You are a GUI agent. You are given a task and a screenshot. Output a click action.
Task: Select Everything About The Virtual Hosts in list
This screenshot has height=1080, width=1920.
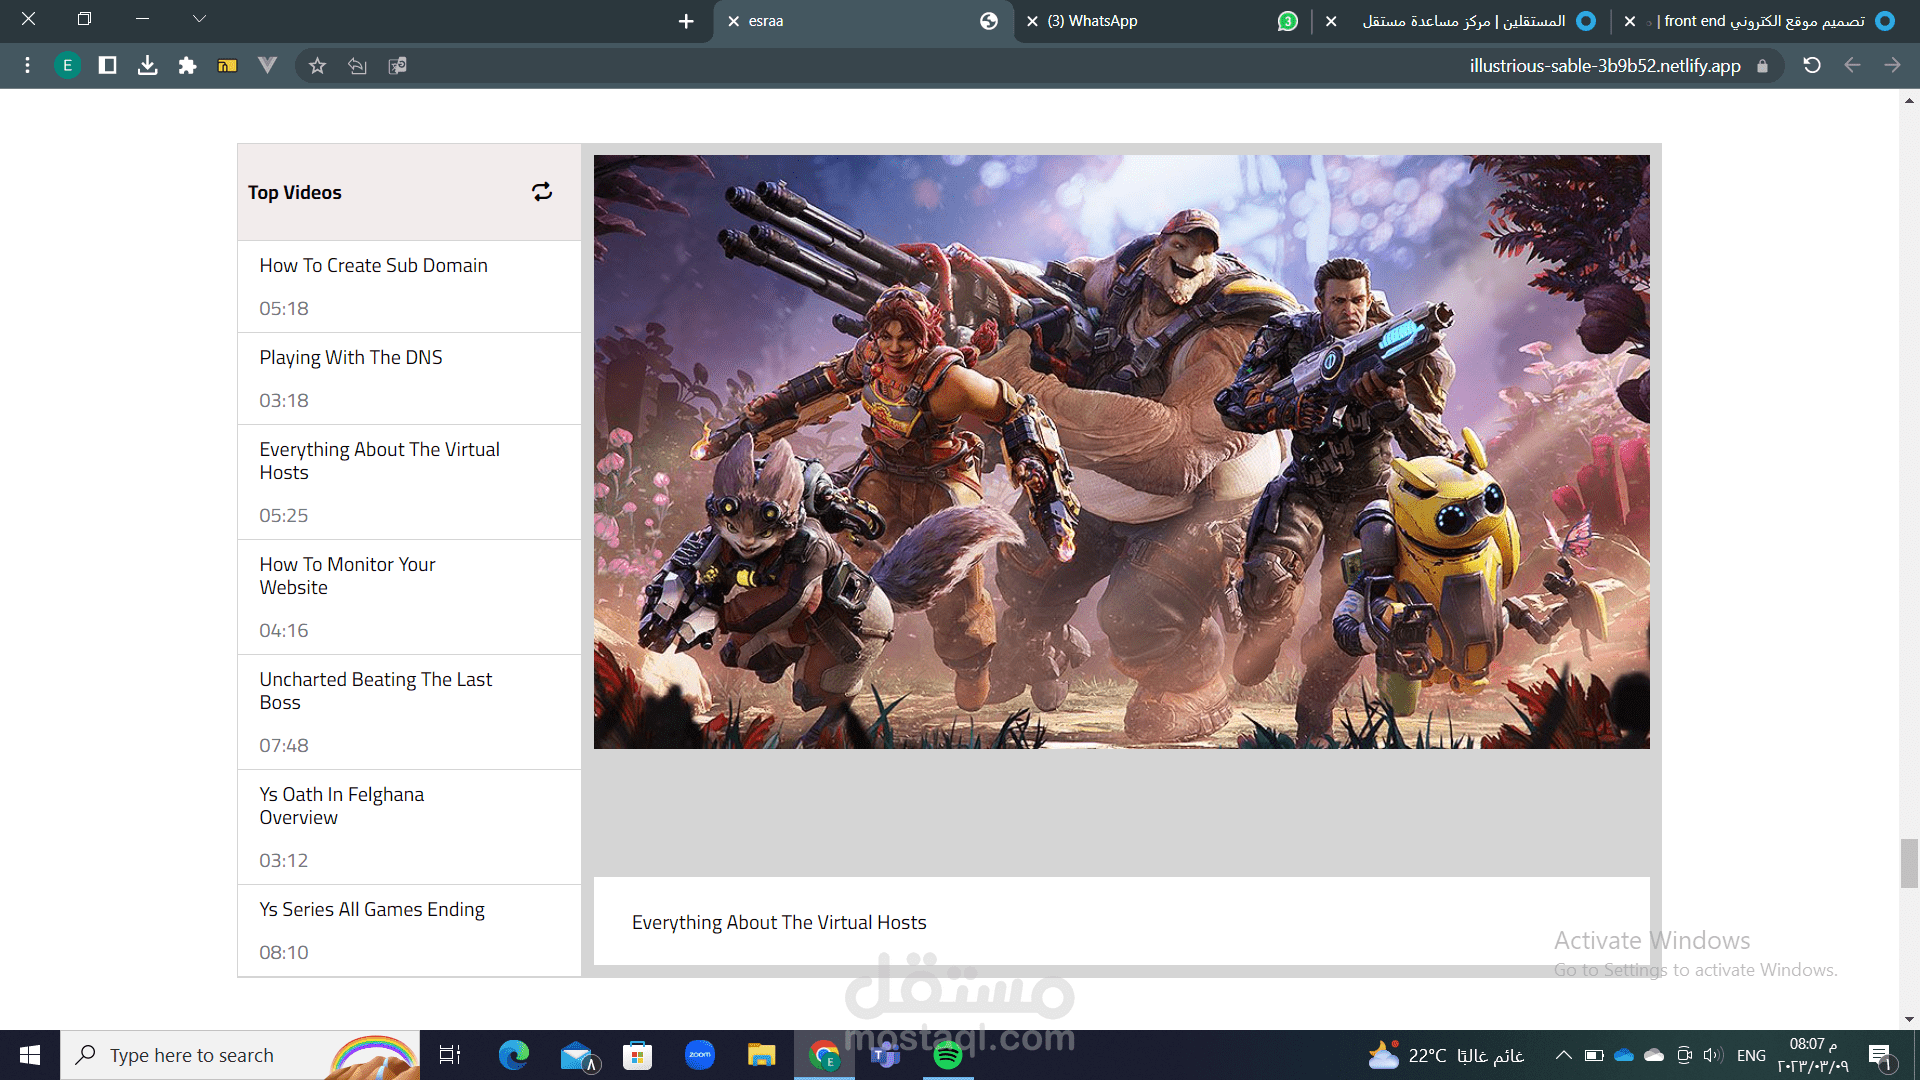(409, 482)
